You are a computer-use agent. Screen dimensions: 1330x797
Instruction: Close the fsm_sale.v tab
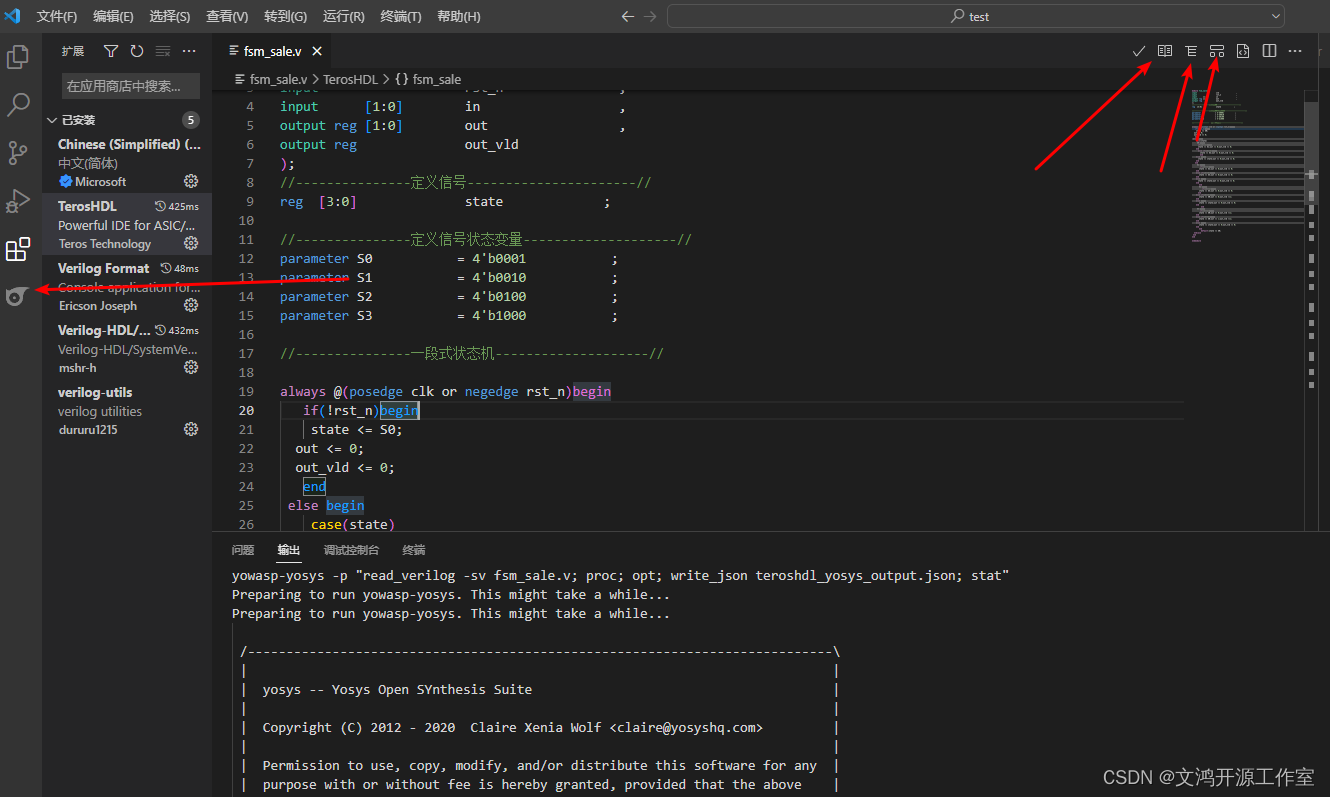(316, 51)
